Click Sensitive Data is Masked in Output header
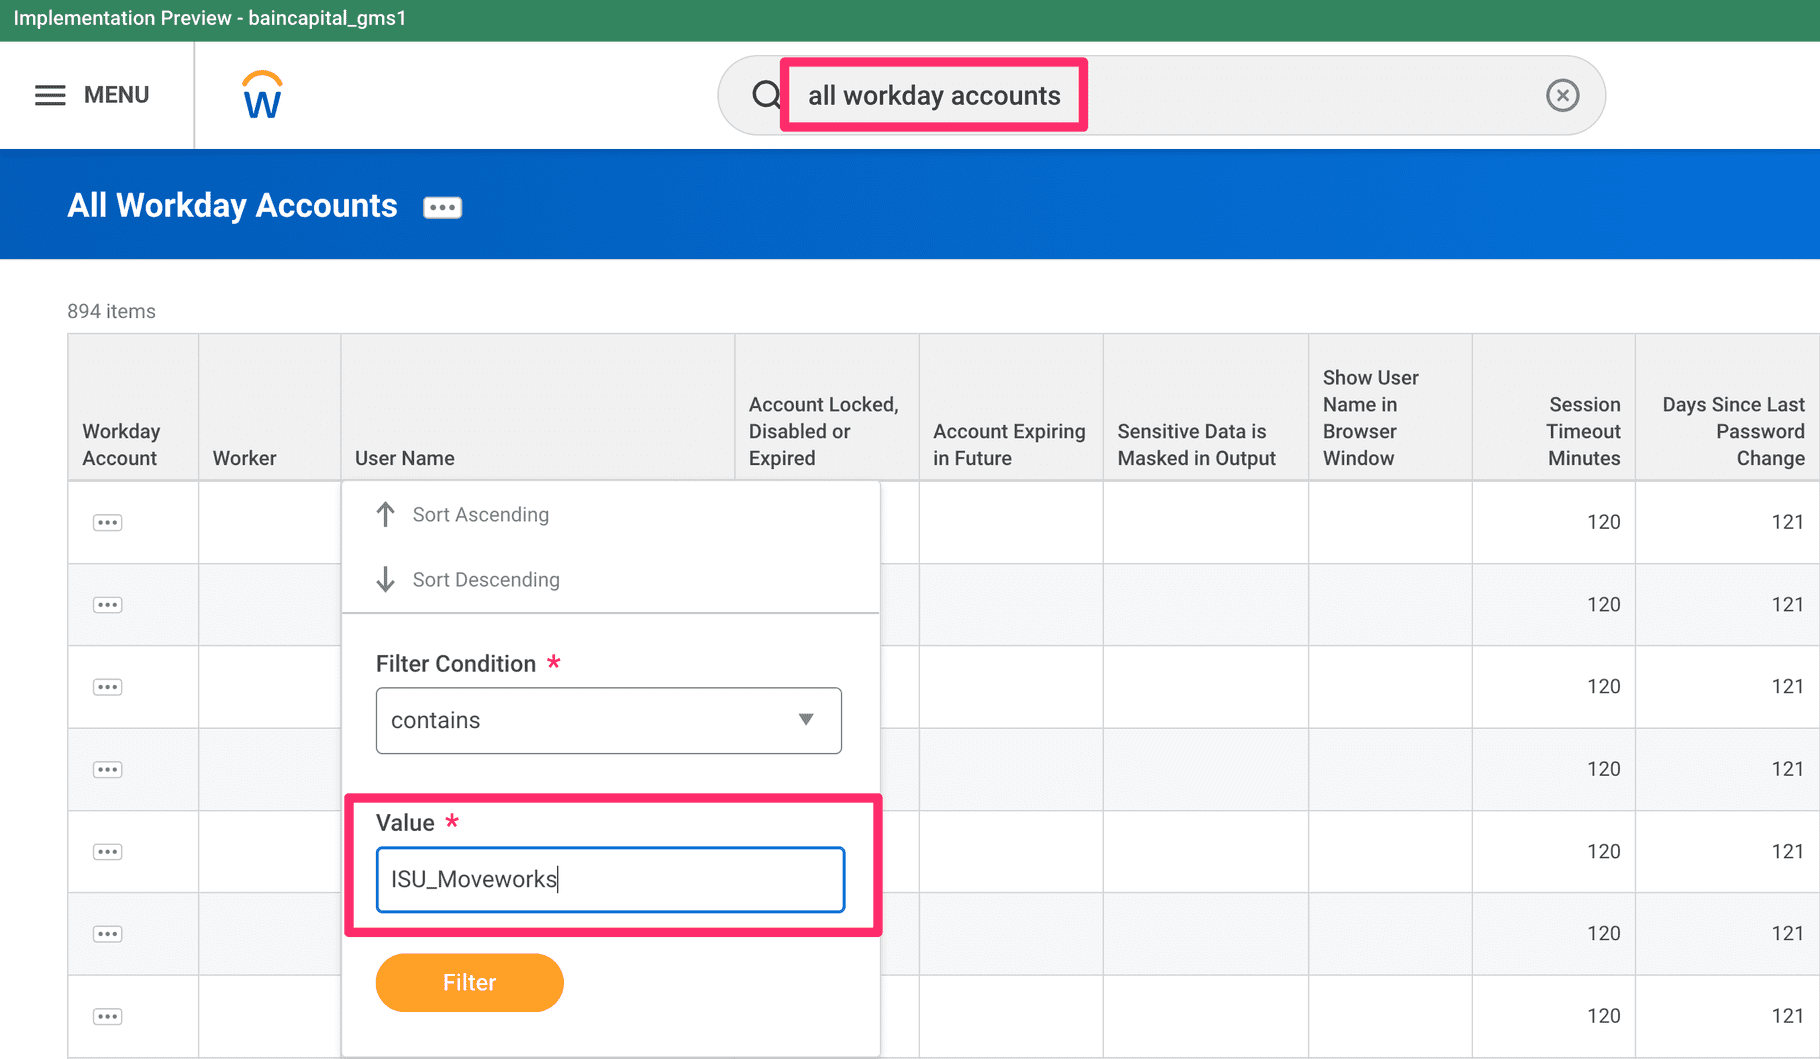1820x1059 pixels. point(1206,408)
